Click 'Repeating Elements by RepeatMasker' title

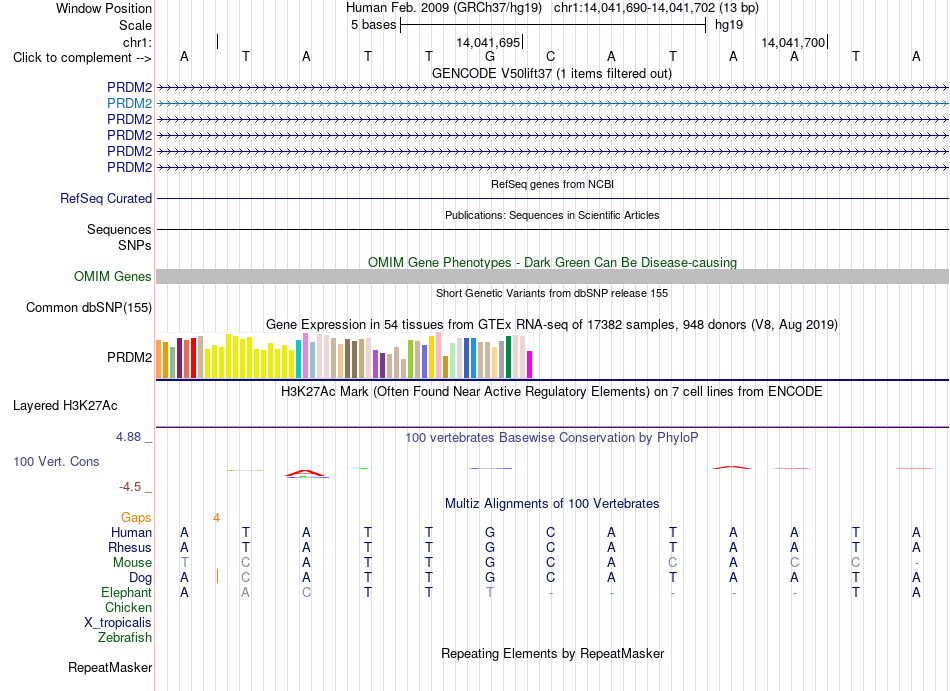[552, 654]
